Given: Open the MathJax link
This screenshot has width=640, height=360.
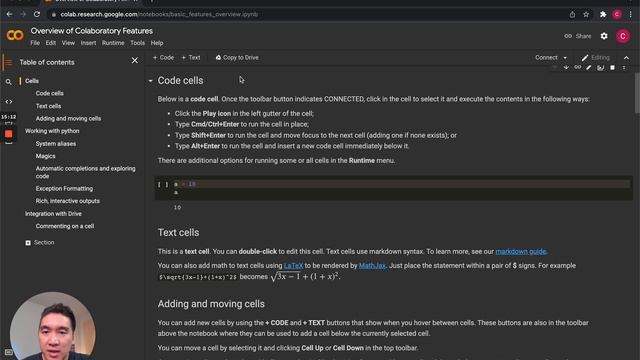Looking at the screenshot, I should [x=372, y=266].
